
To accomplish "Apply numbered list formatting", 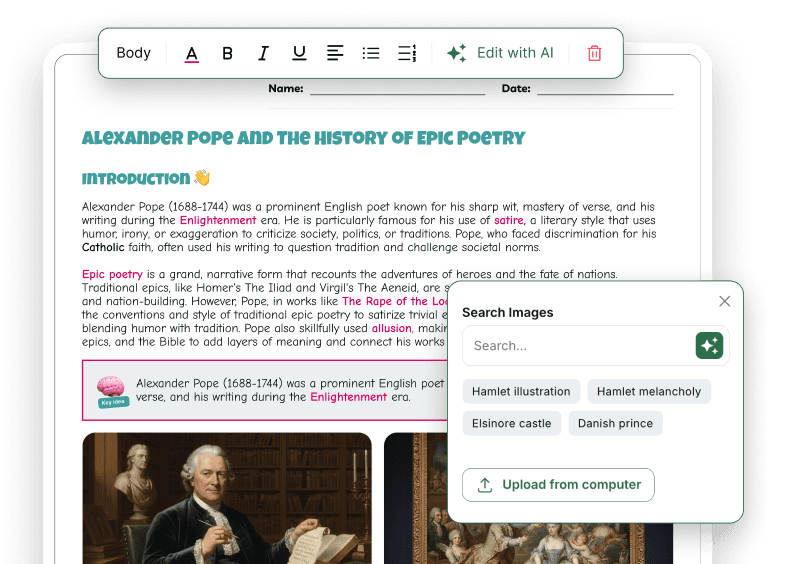I will [x=407, y=53].
